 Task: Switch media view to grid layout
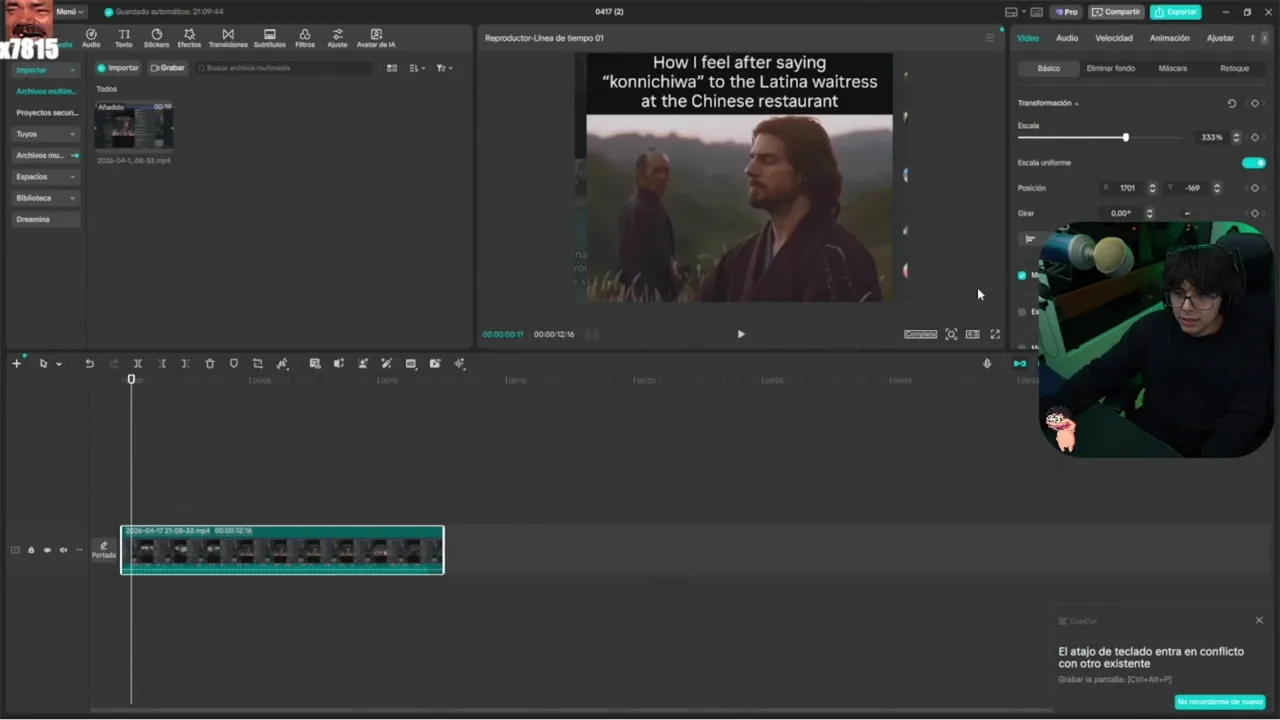[x=392, y=68]
